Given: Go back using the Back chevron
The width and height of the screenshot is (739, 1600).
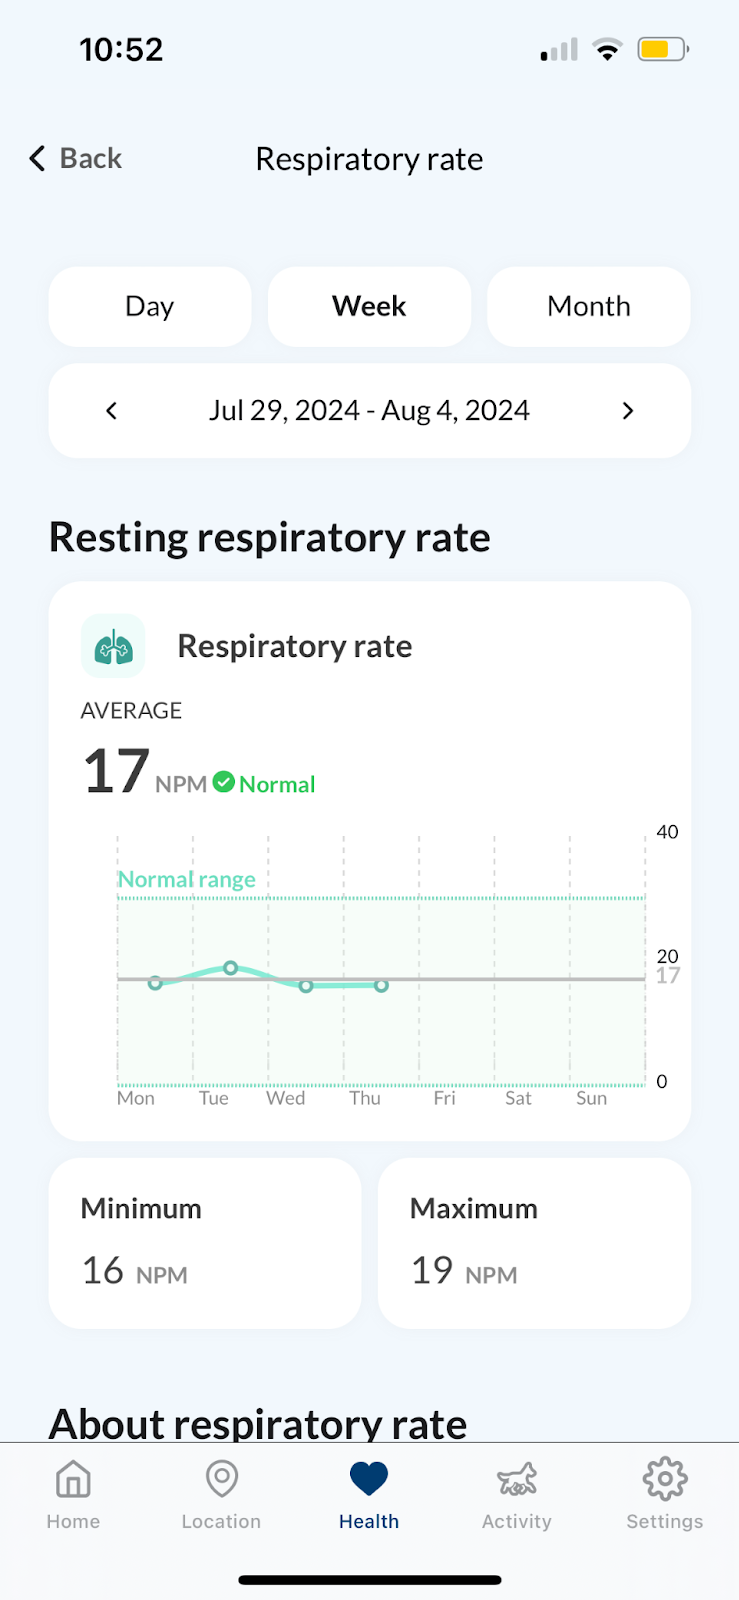Looking at the screenshot, I should click(37, 158).
